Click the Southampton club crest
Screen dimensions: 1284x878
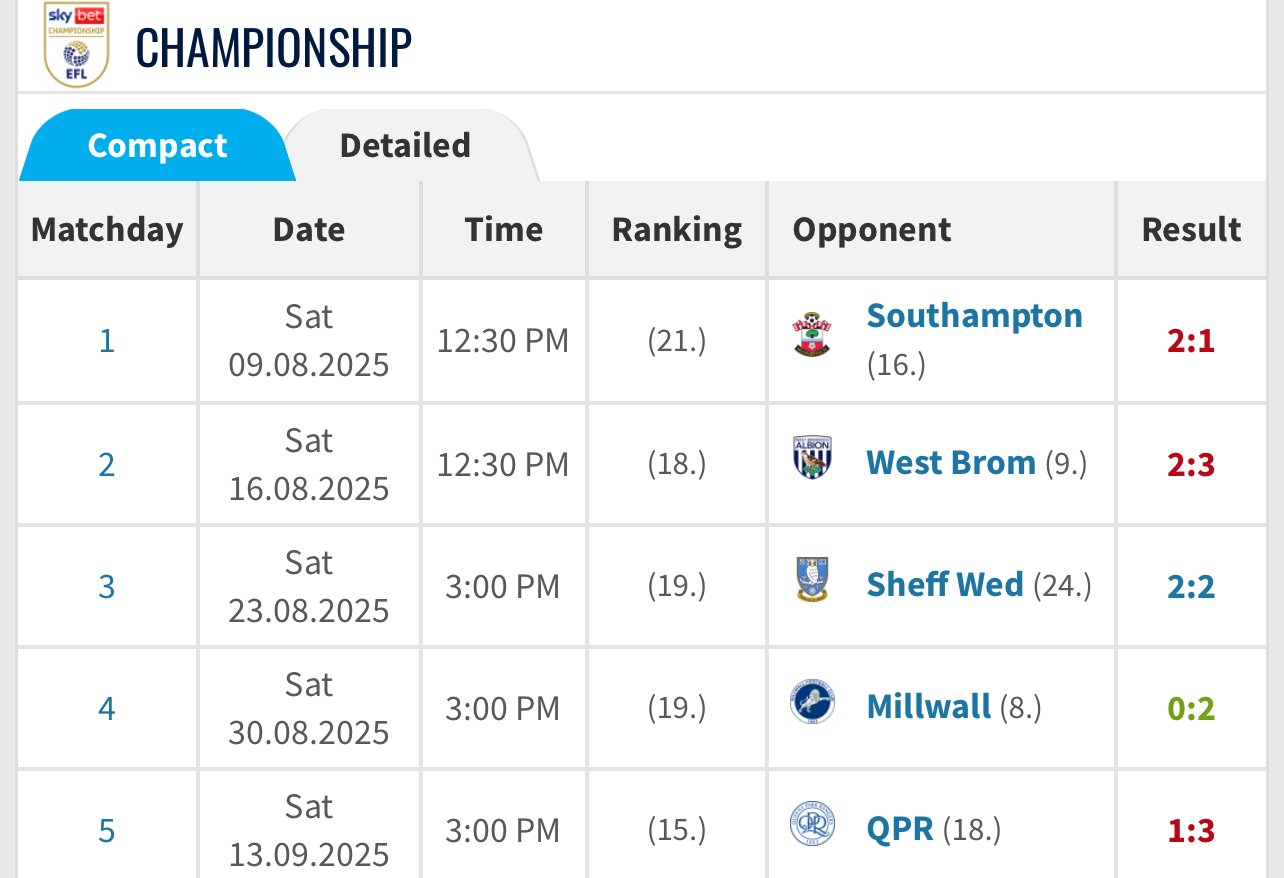pos(812,335)
